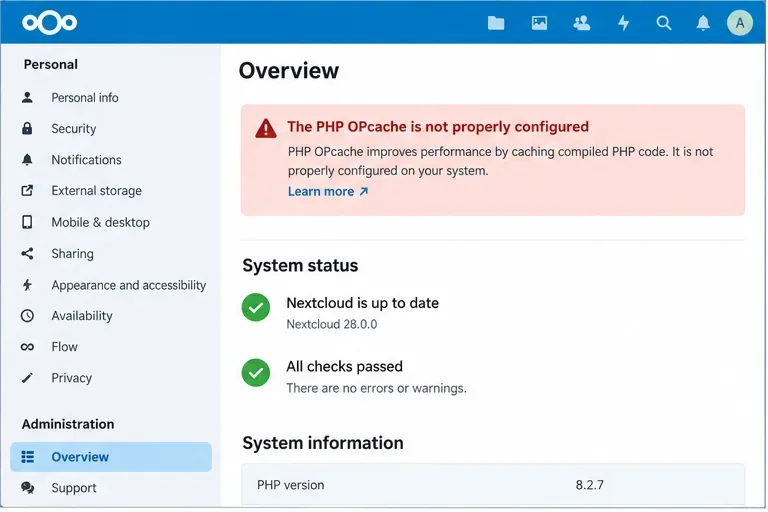This screenshot has height=512, width=768.
Task: Click the chat icon beside Support
Action: 27,488
